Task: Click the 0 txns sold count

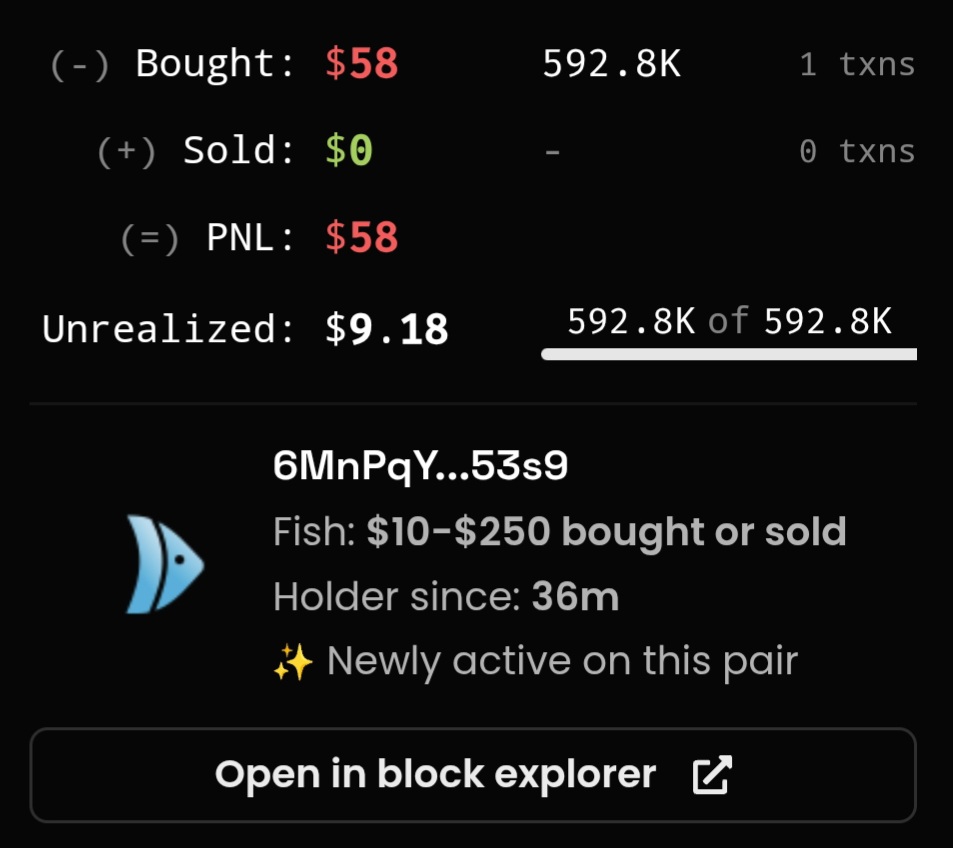Action: 857,151
